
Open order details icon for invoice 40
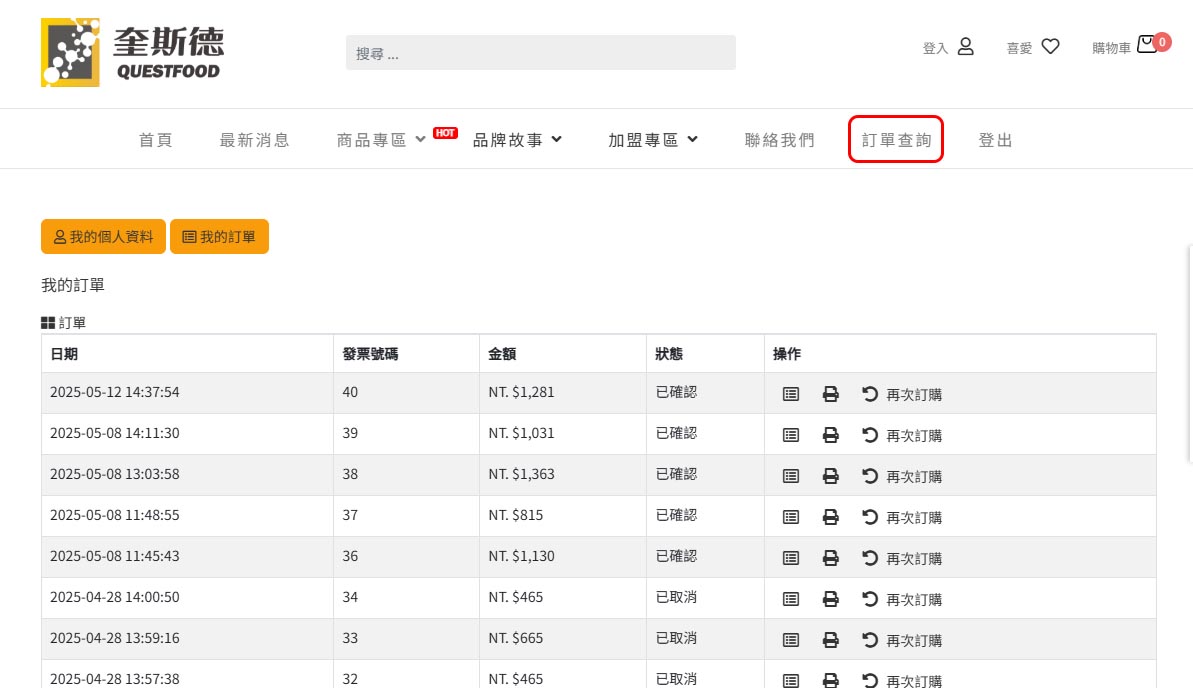791,394
